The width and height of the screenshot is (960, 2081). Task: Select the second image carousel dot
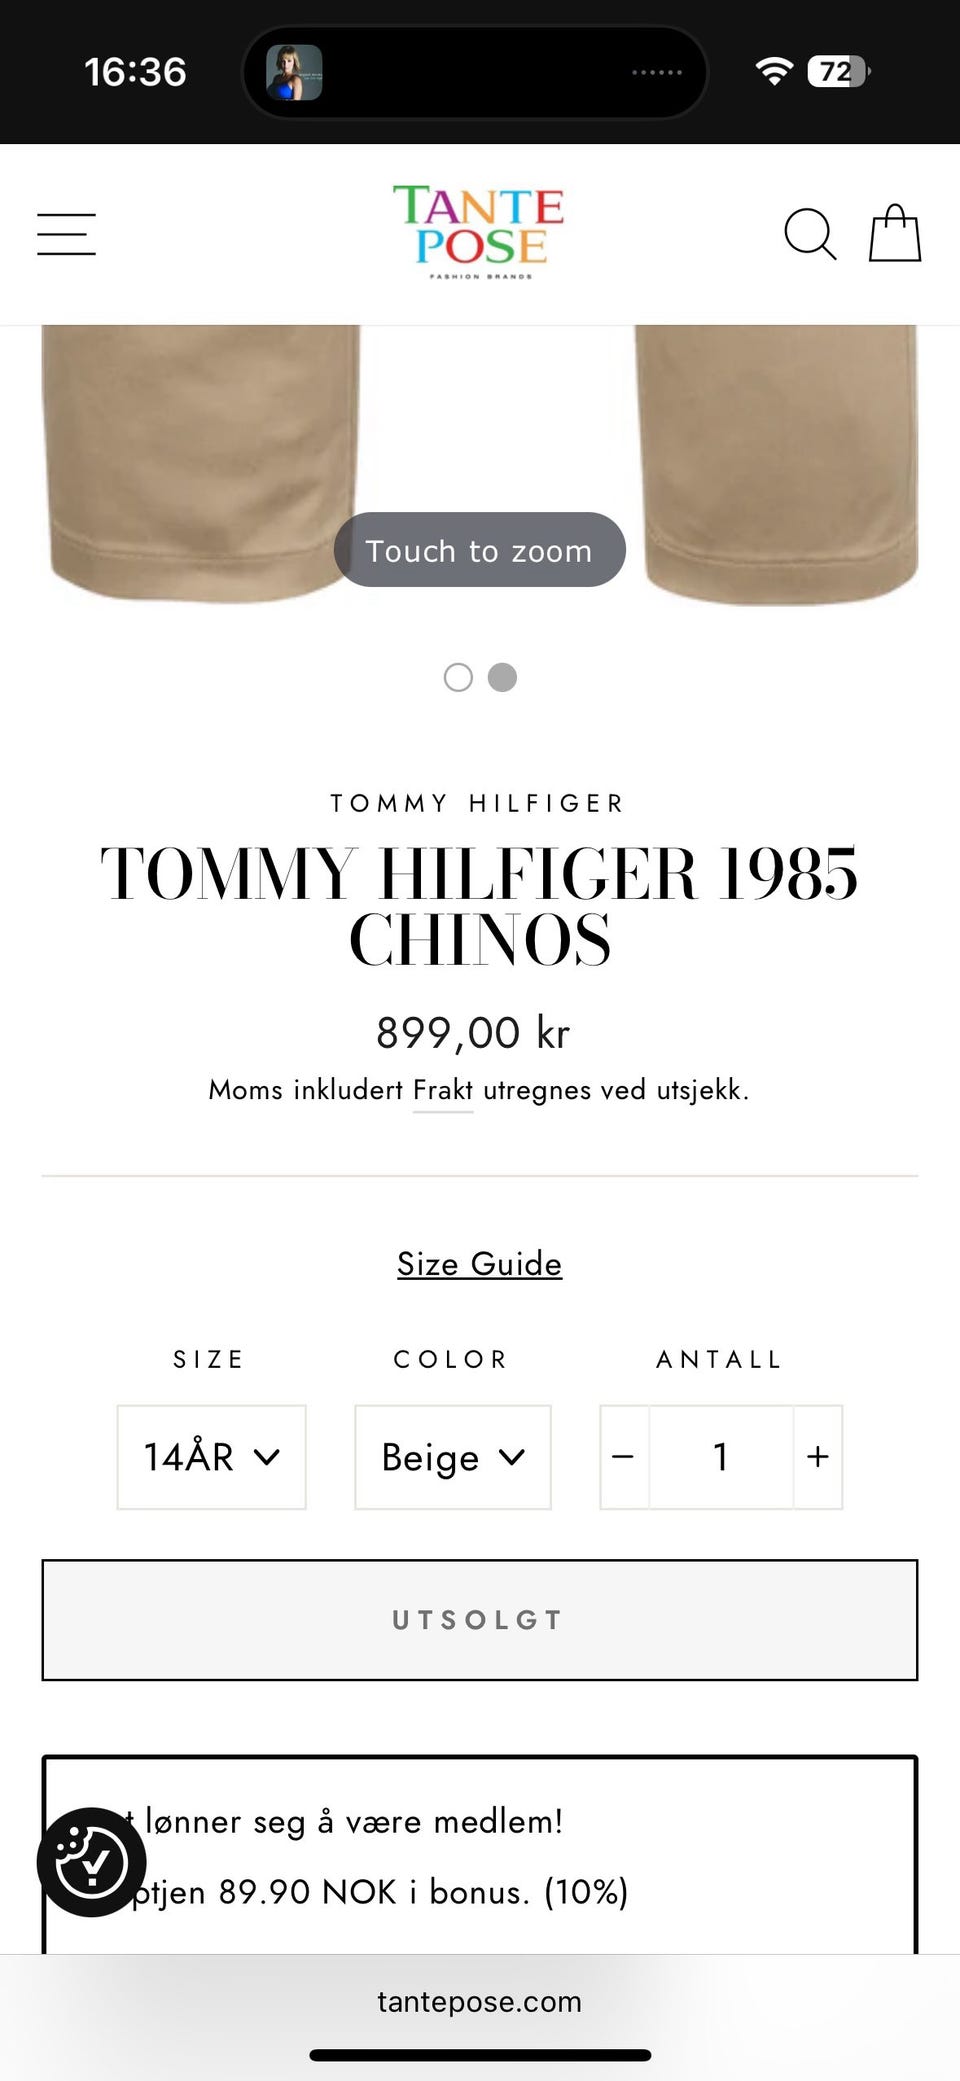(x=502, y=677)
